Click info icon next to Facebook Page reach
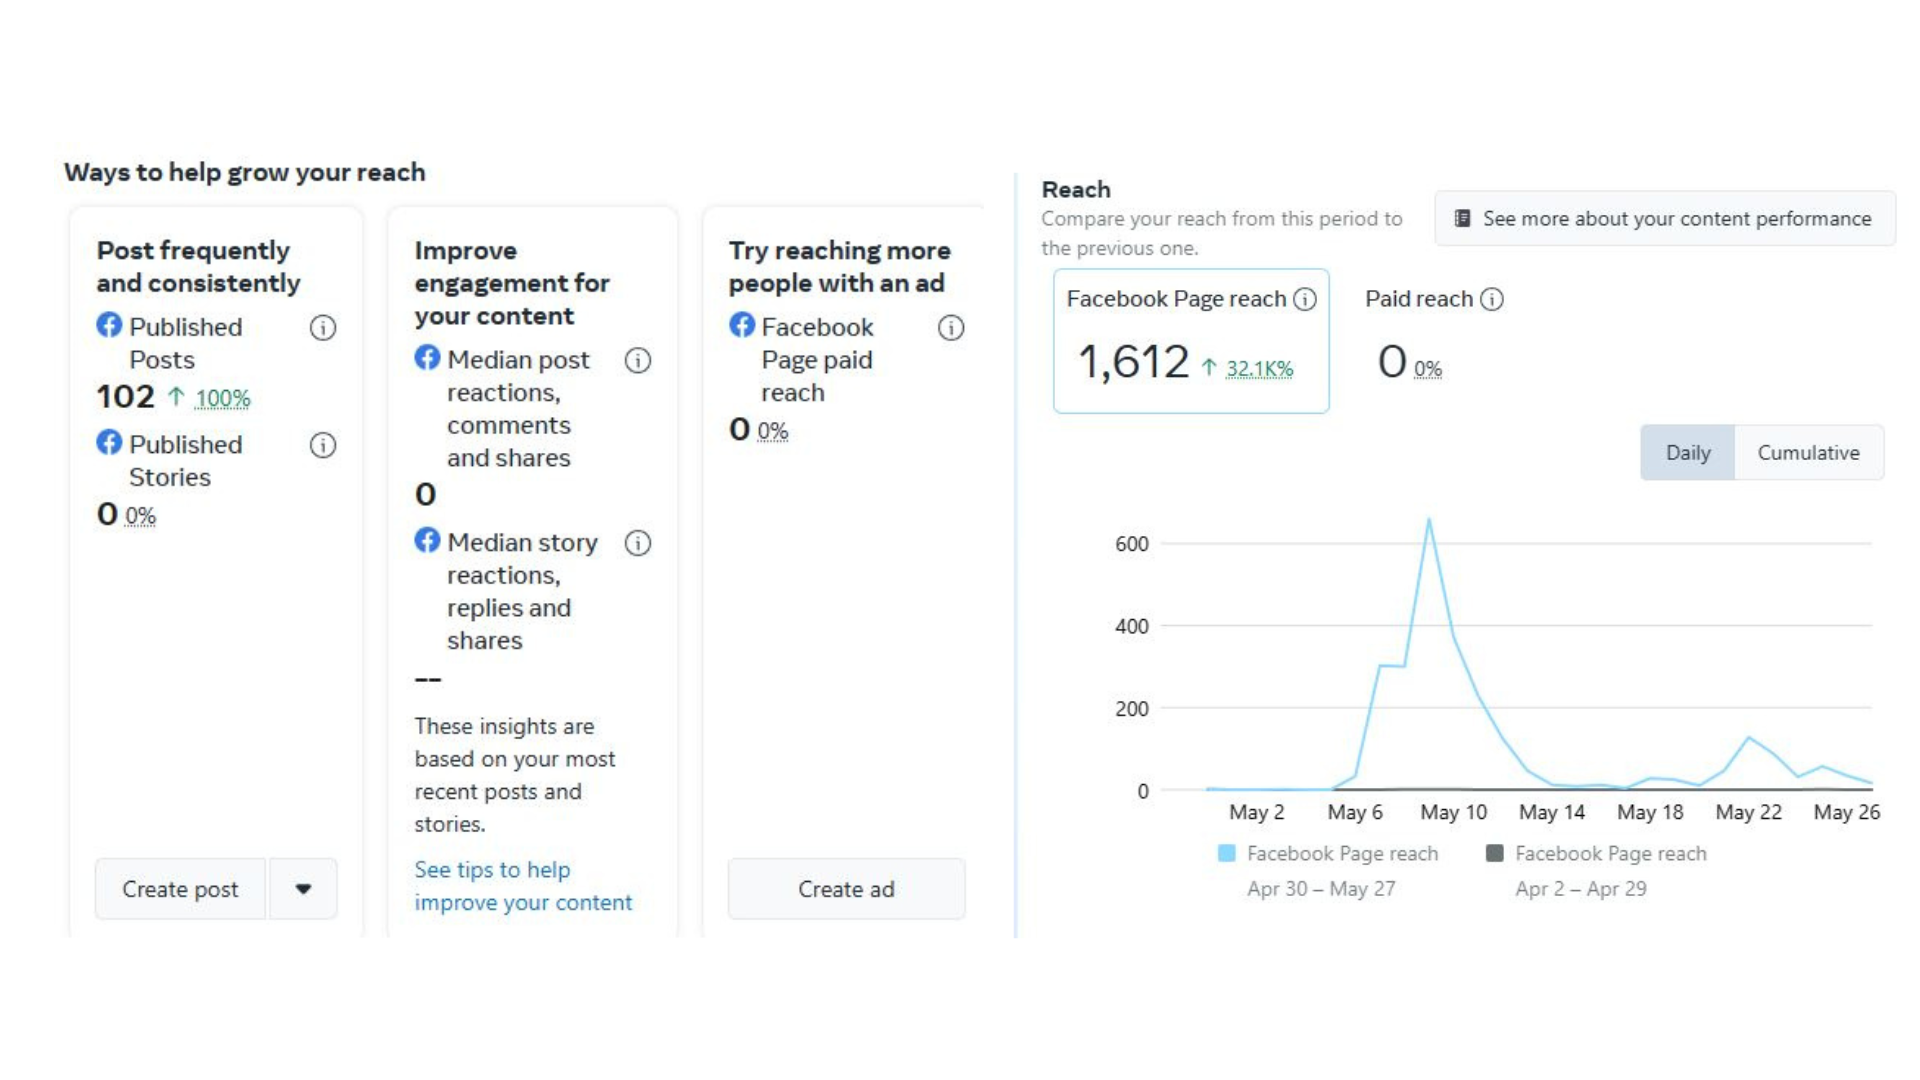This screenshot has height=1080, width=1920. pos(1304,299)
